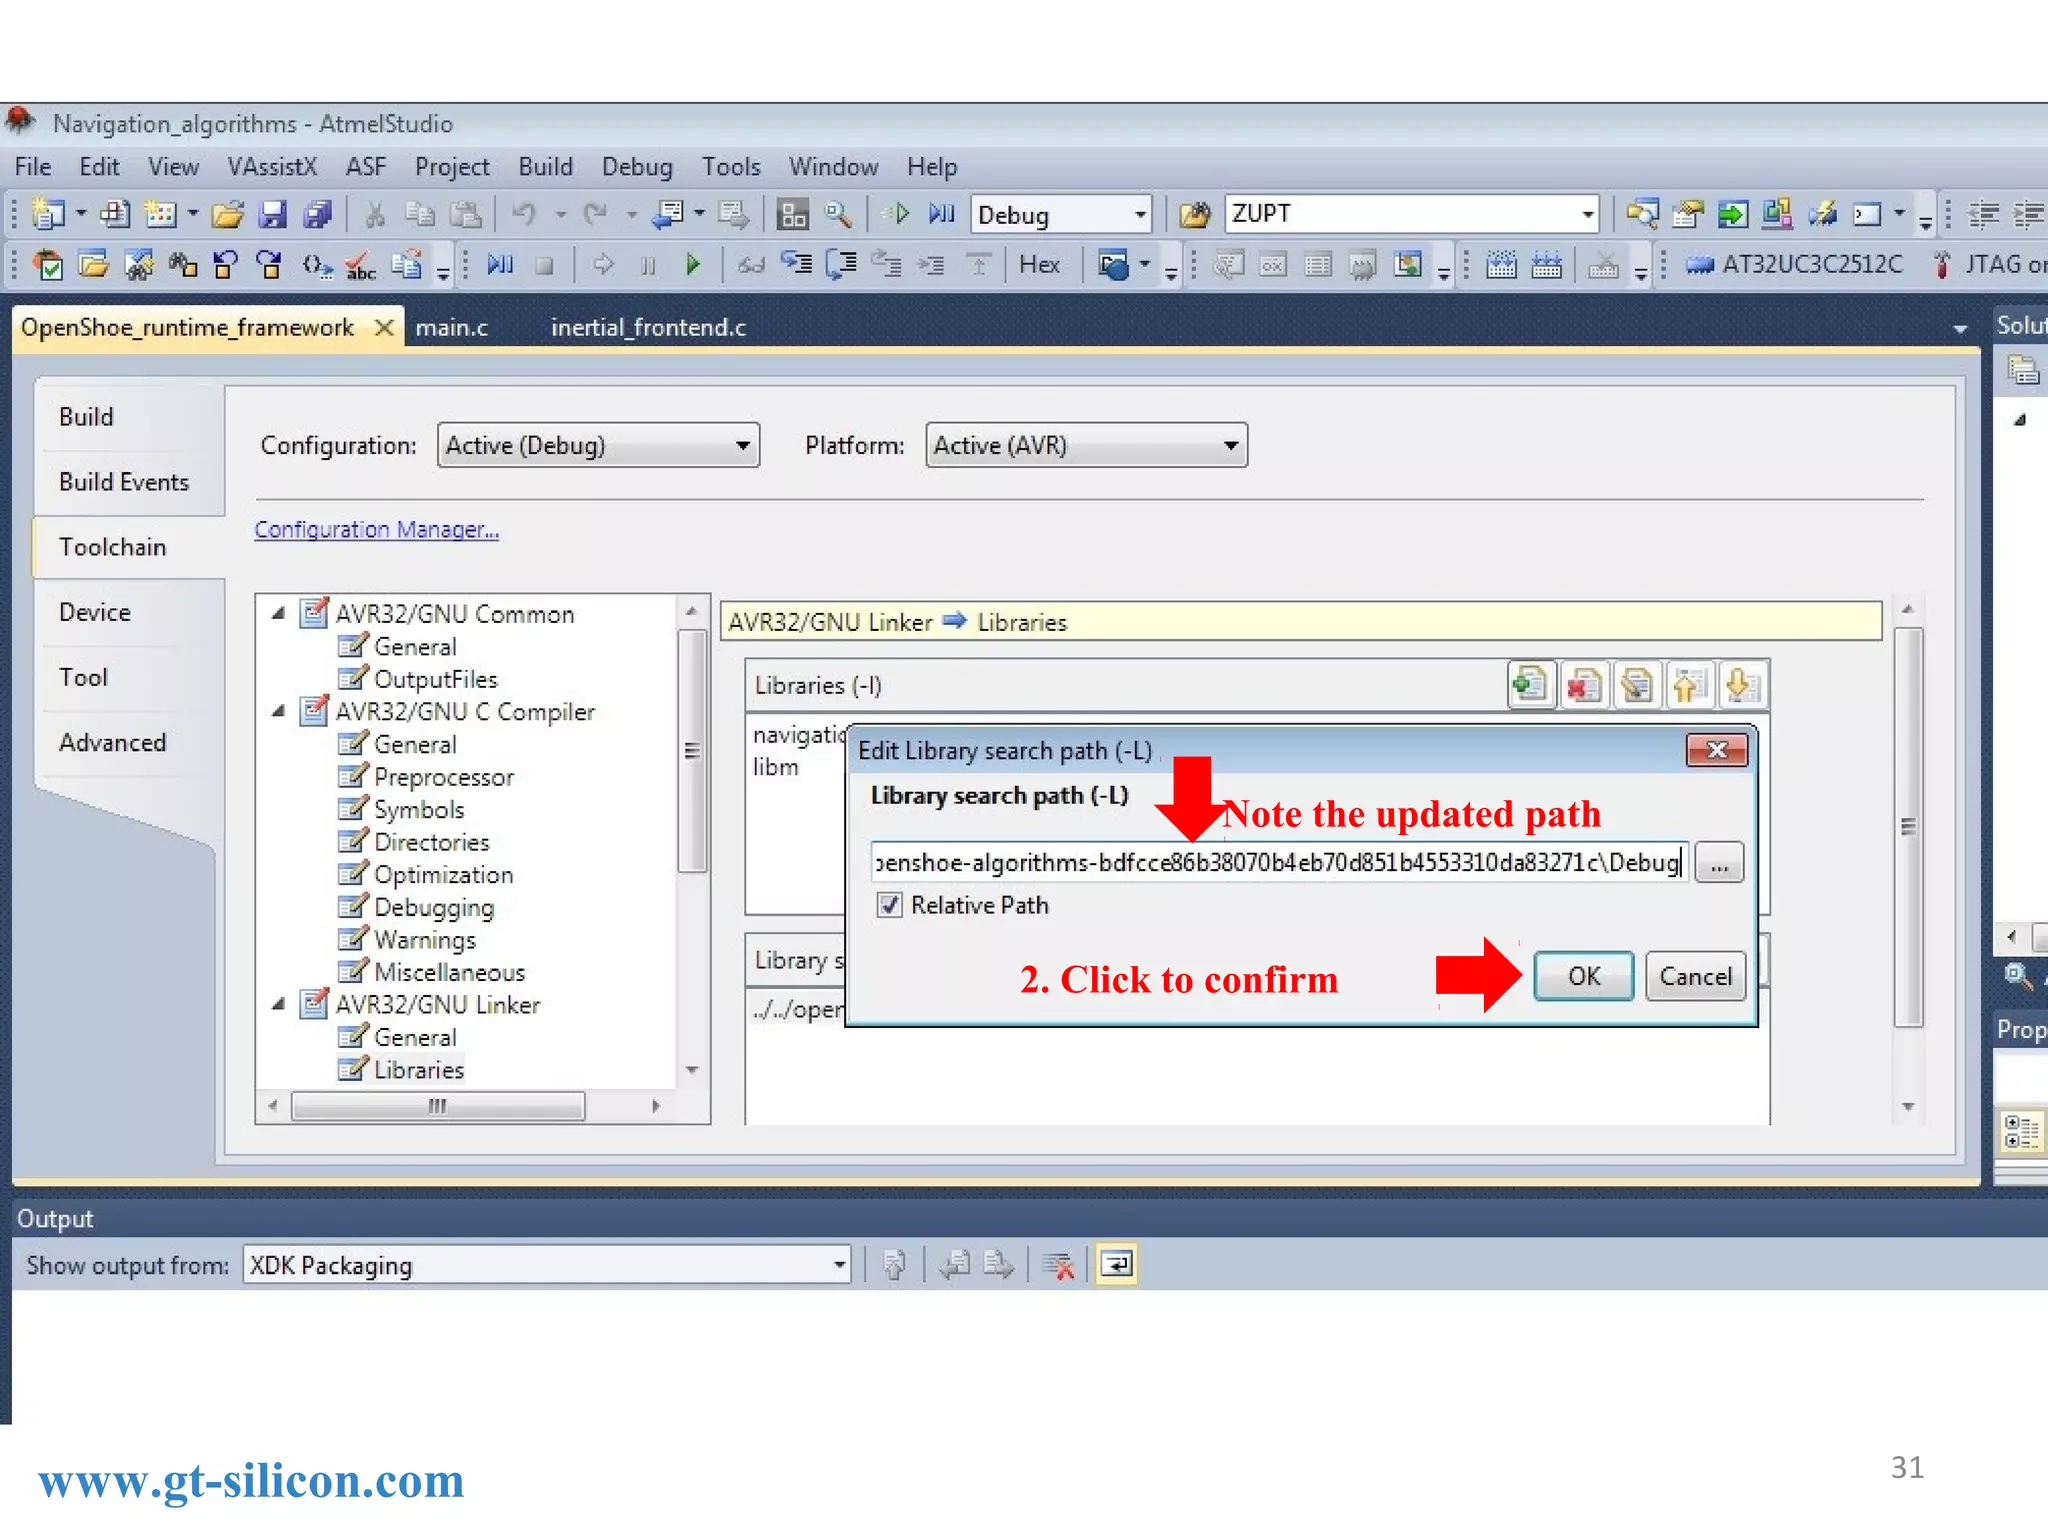Click the library search path input field
This screenshot has width=2048, height=1536.
click(1279, 862)
